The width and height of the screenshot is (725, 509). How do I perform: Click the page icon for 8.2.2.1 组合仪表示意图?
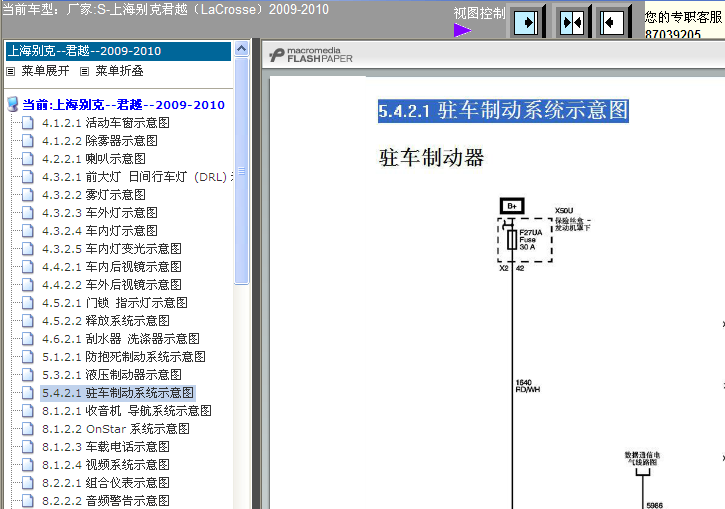pos(28,484)
